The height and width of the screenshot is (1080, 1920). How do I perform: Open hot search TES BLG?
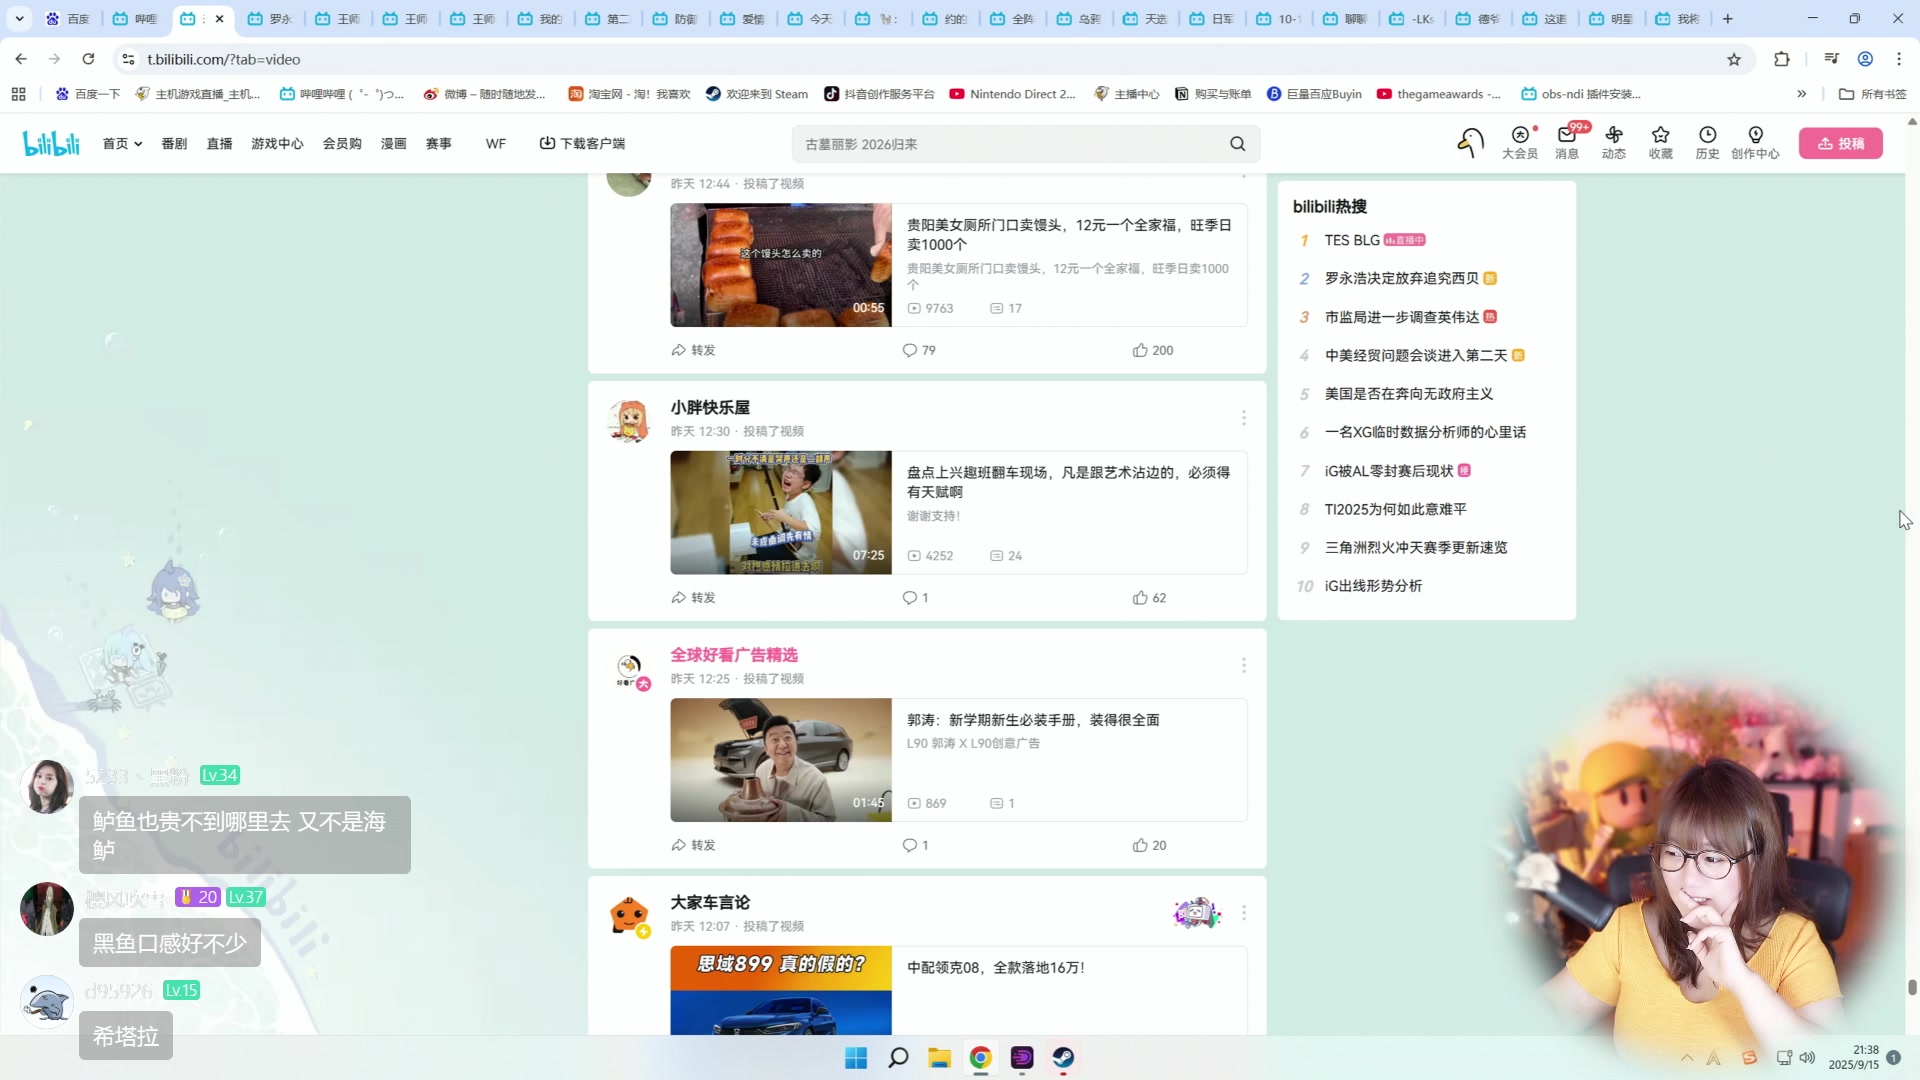click(x=1352, y=240)
